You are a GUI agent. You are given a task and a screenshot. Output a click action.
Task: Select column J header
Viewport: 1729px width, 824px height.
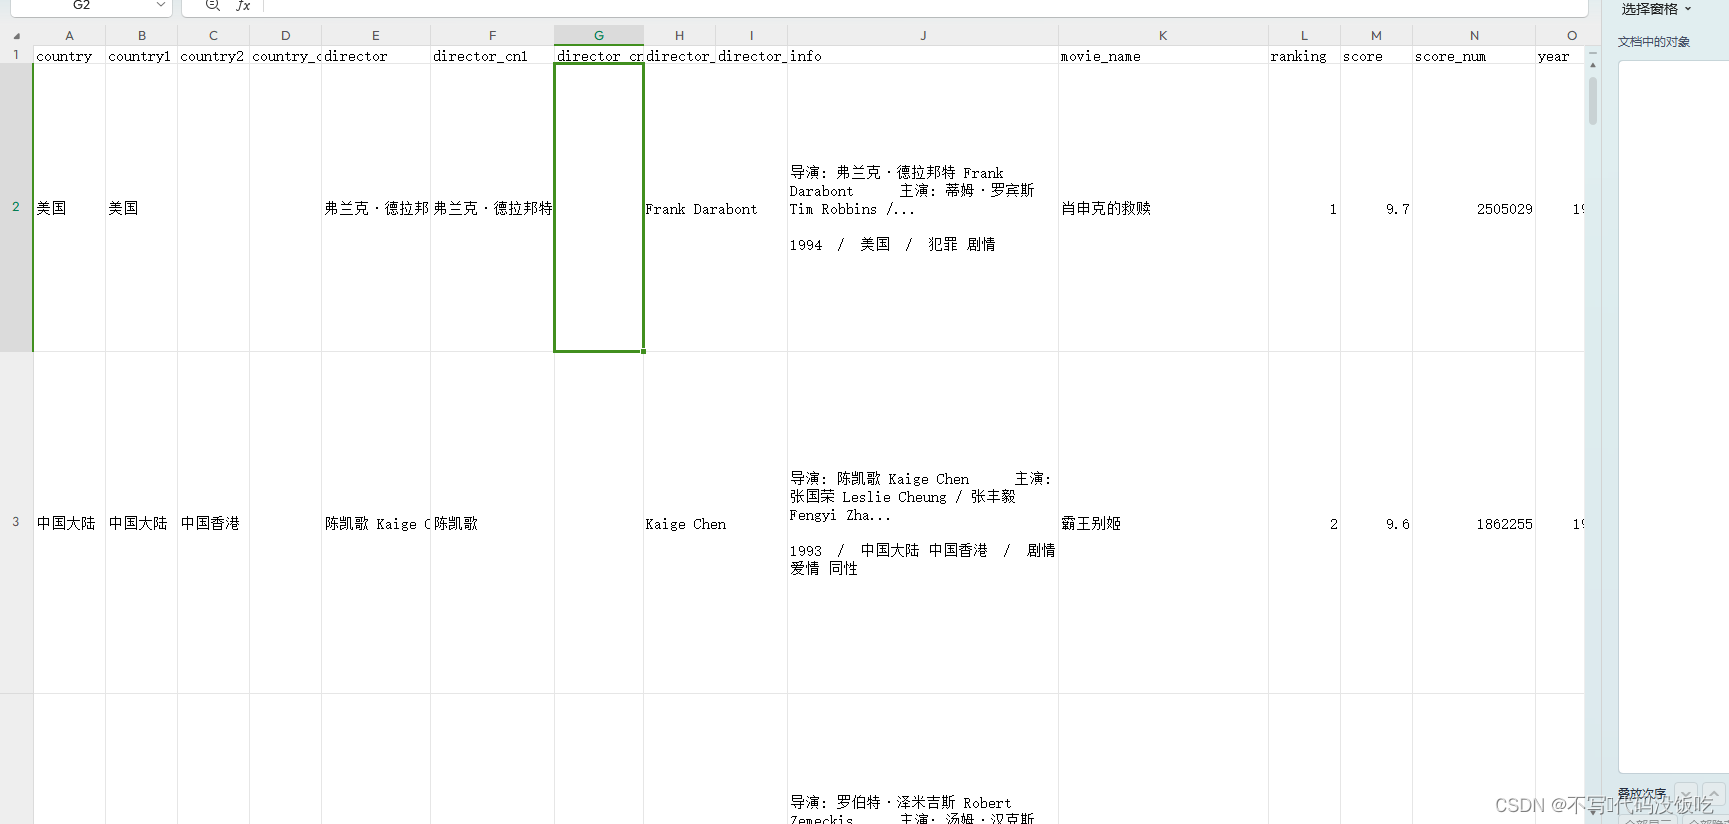(x=923, y=35)
